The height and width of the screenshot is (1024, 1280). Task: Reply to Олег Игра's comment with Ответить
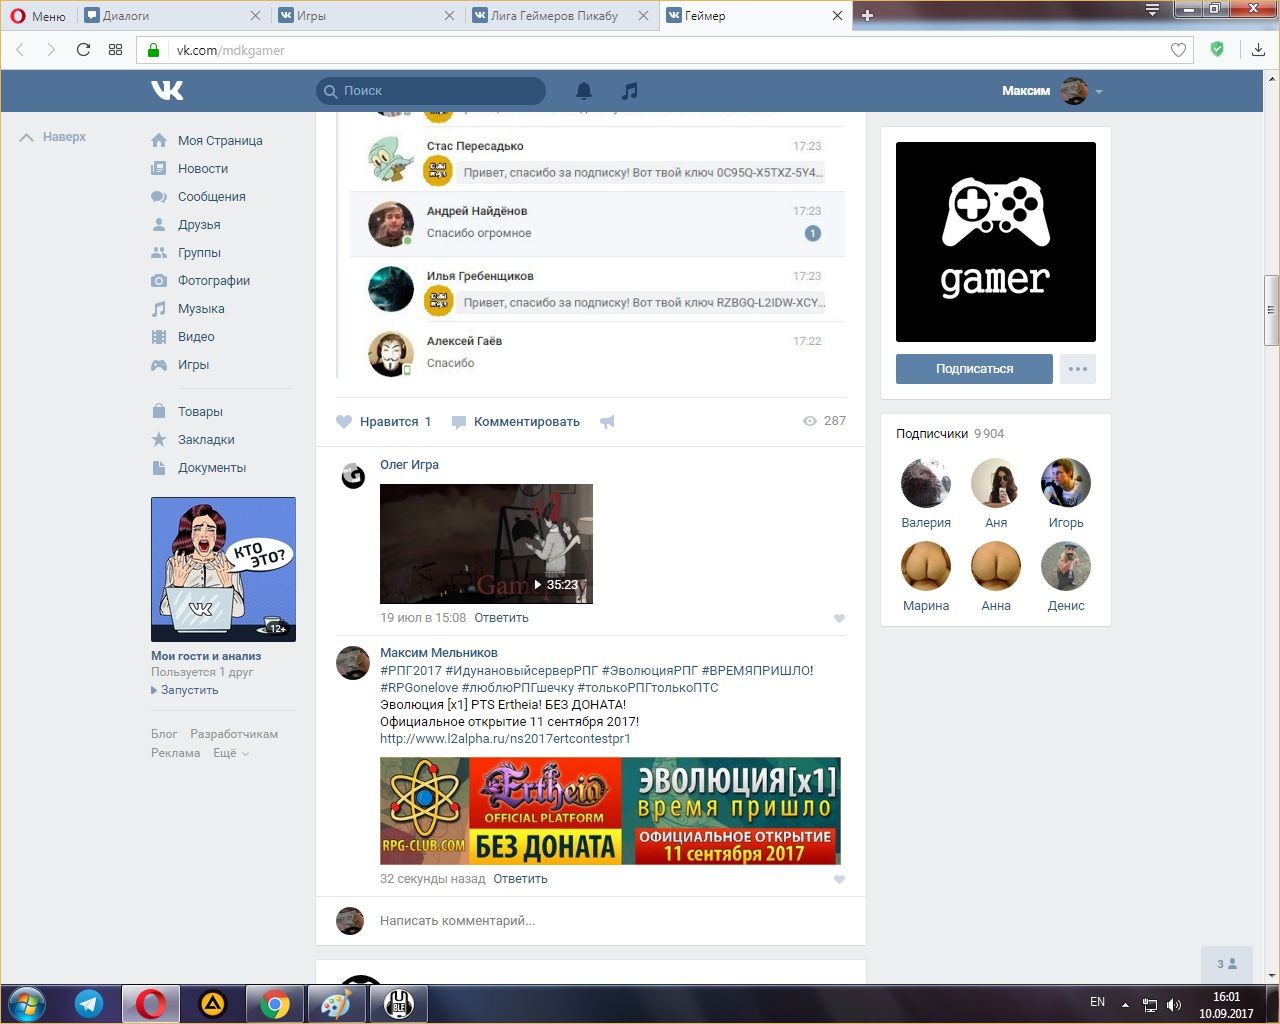[x=501, y=618]
